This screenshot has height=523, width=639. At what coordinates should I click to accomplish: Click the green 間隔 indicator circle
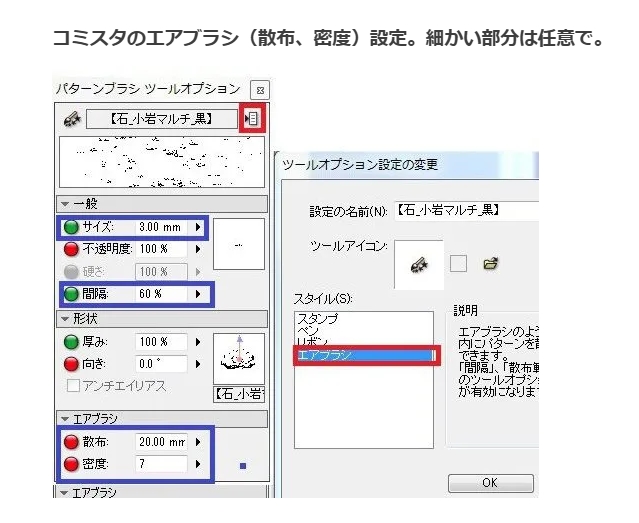(71, 294)
